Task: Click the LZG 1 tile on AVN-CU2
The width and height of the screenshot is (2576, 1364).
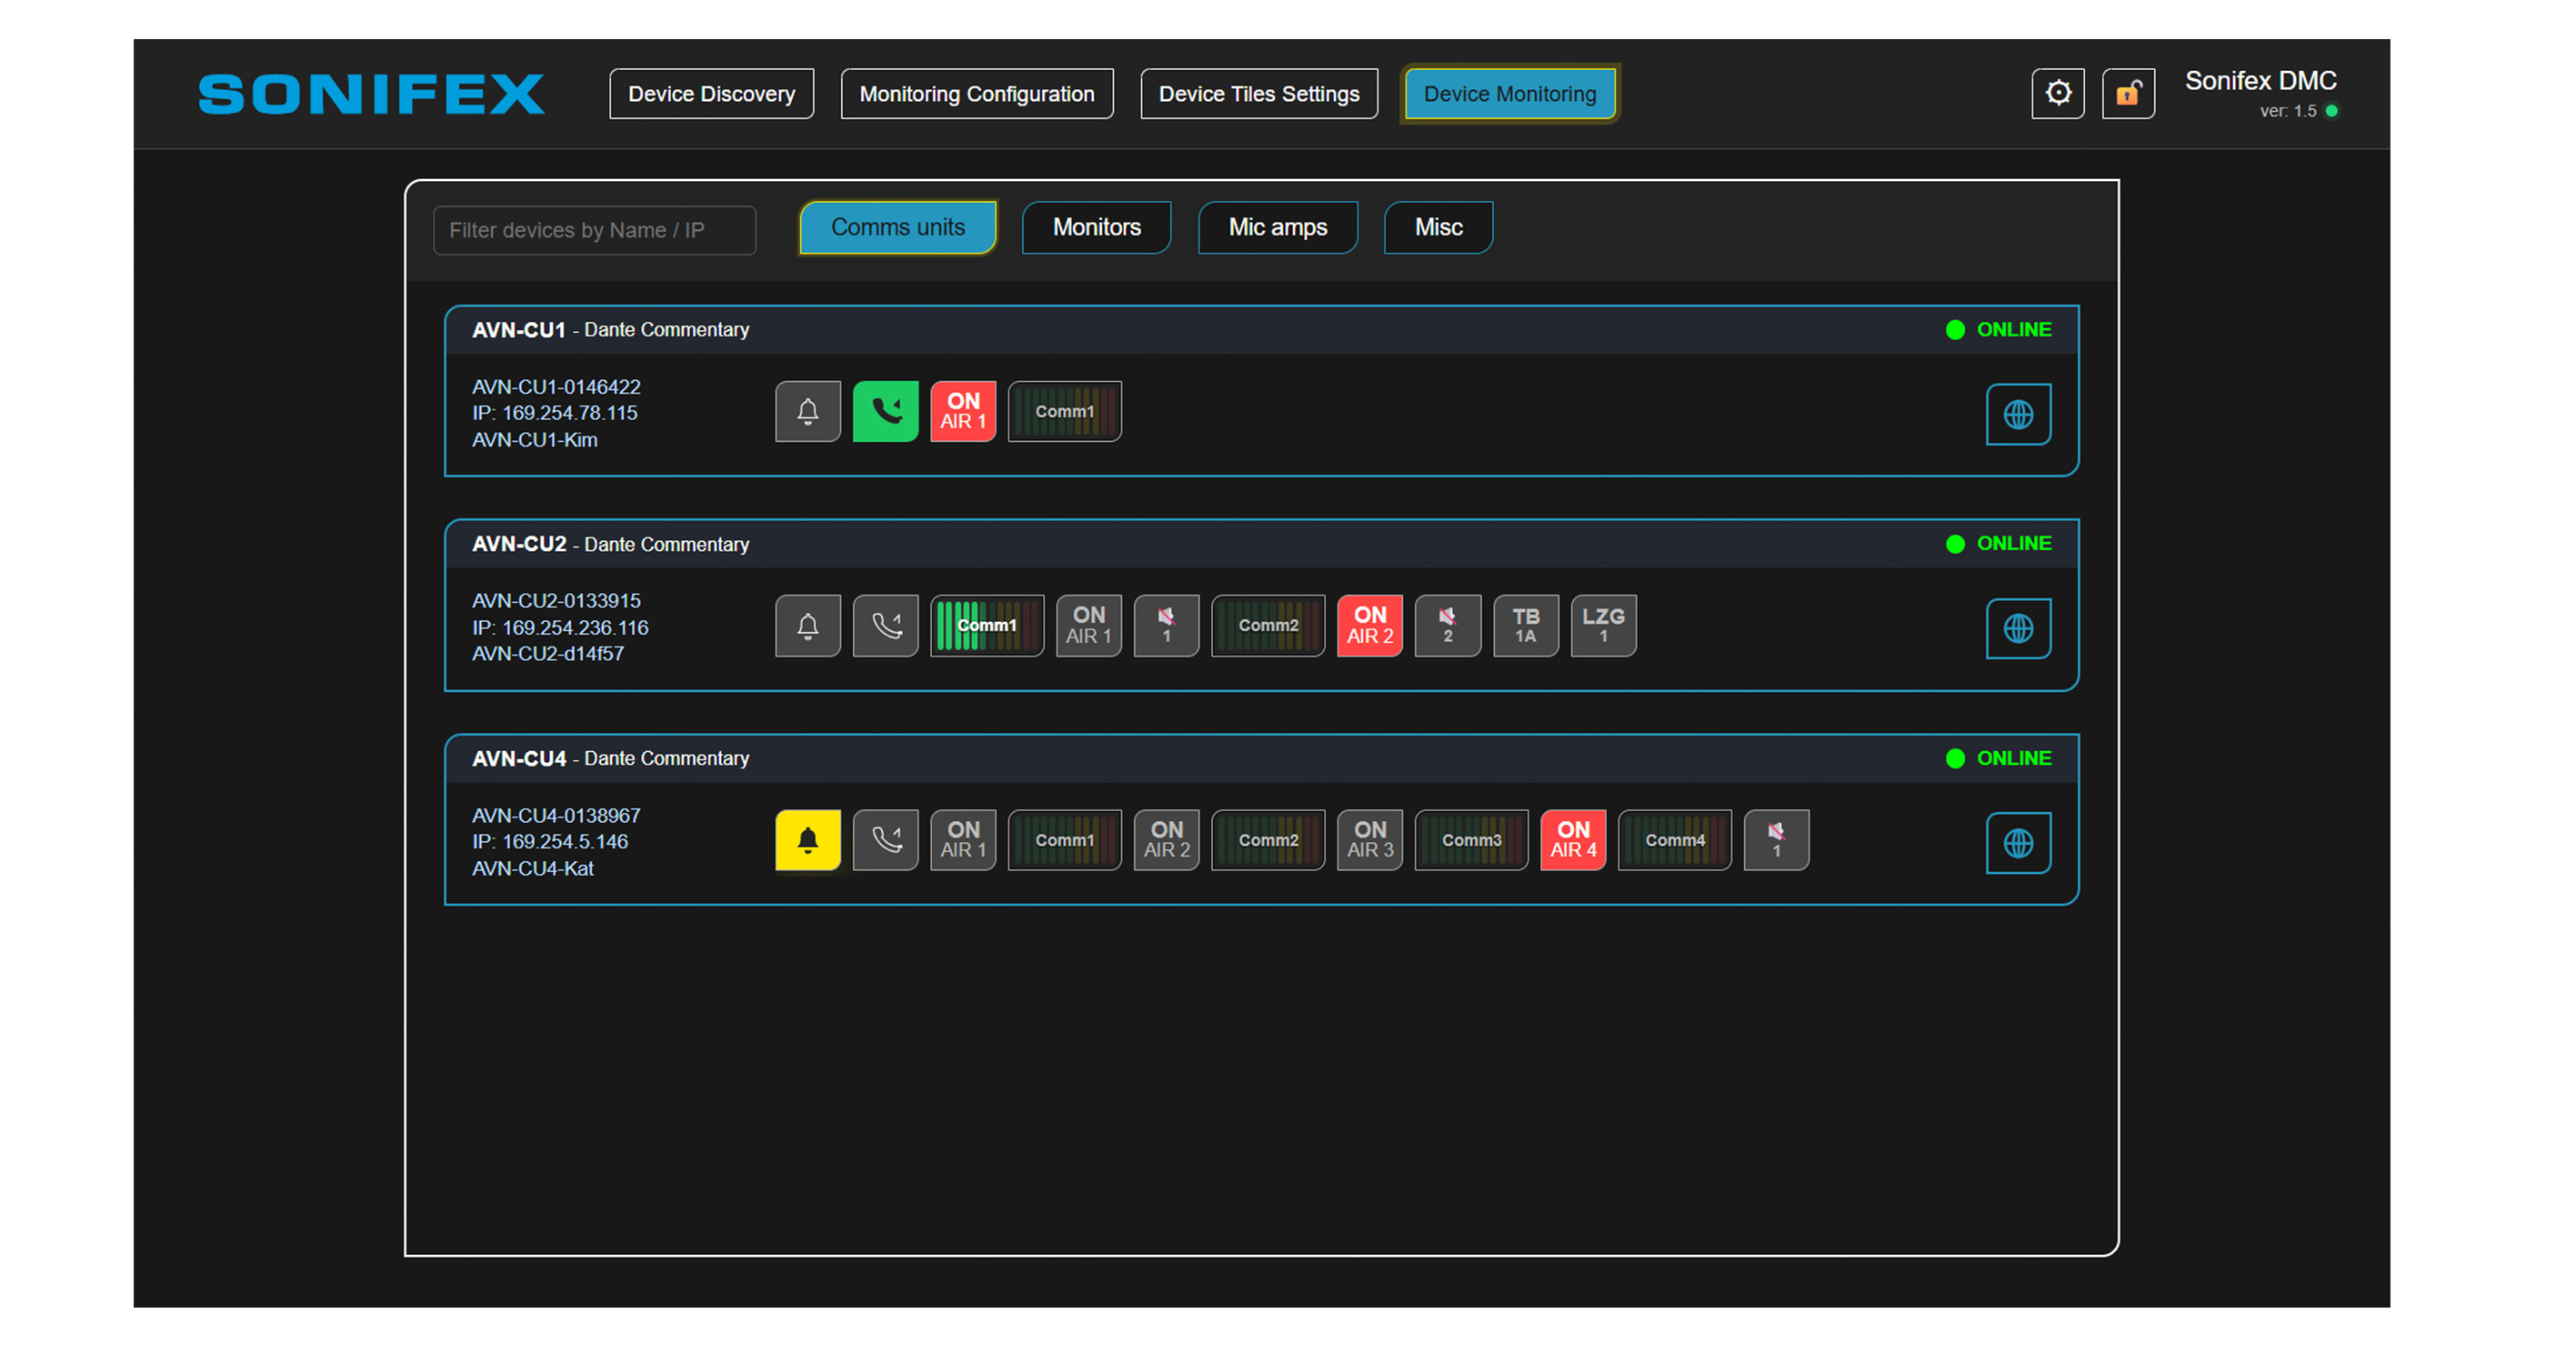Action: [x=1604, y=626]
